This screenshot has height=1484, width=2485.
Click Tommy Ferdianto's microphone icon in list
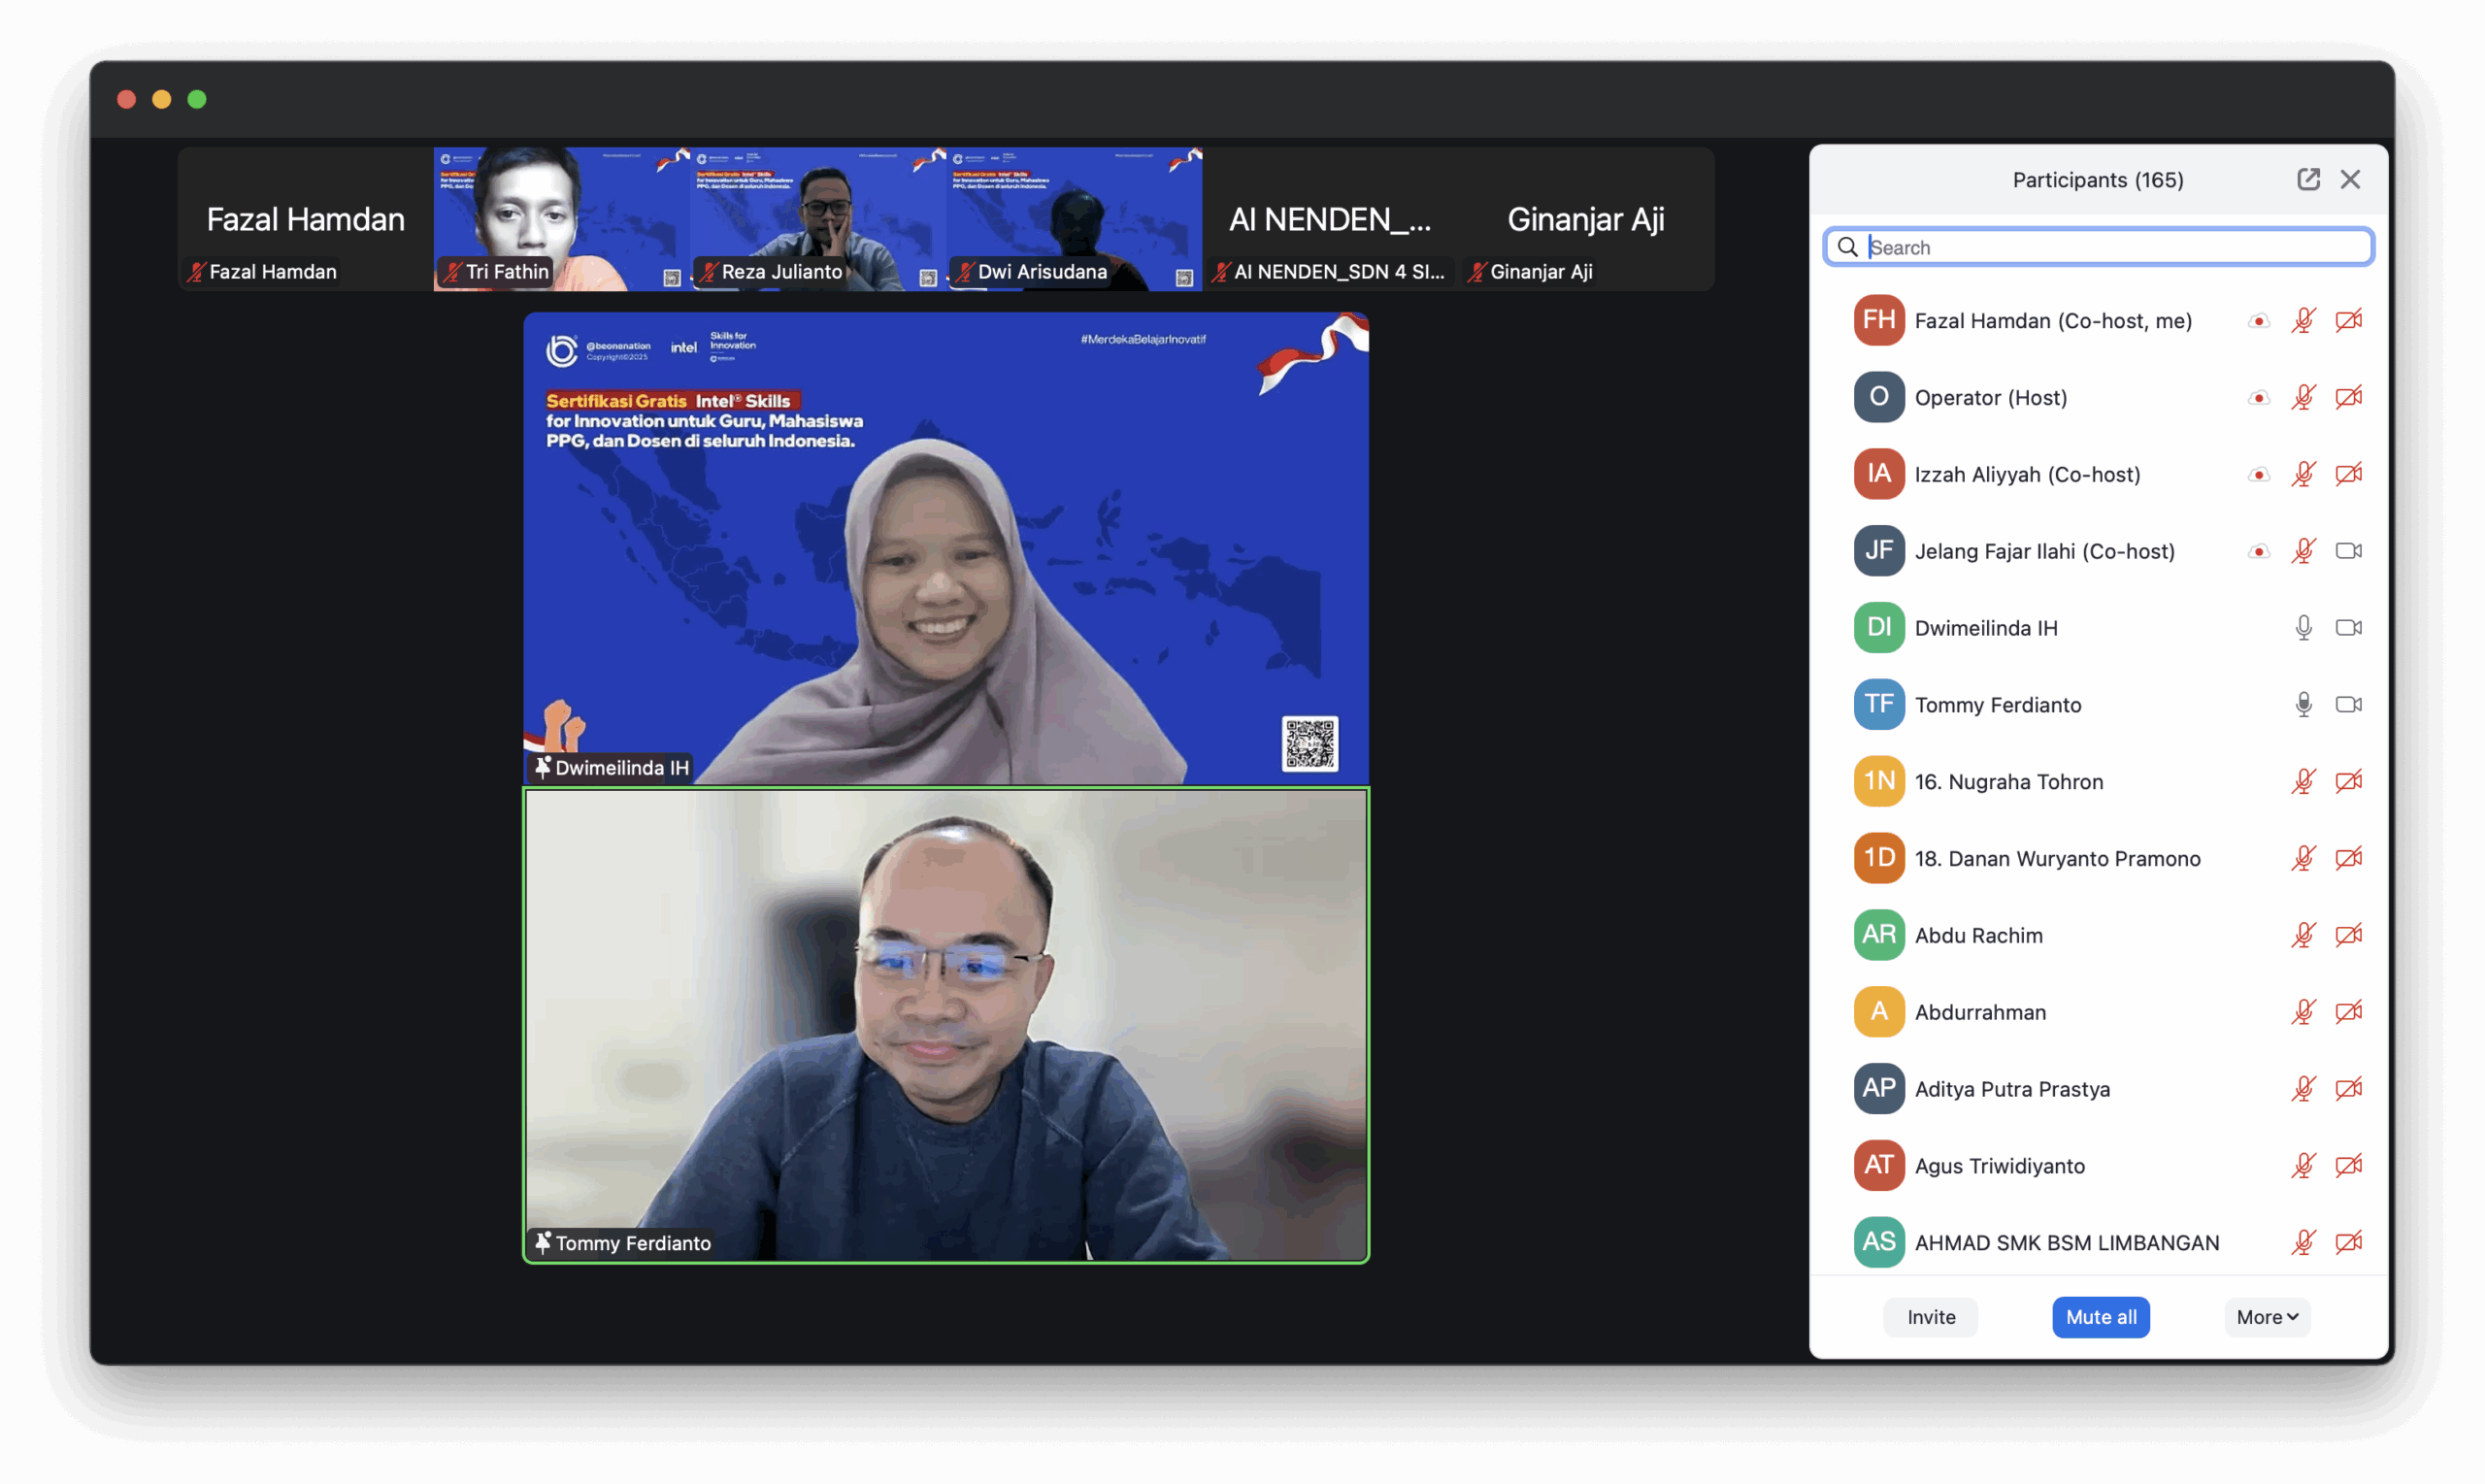[x=2303, y=705]
